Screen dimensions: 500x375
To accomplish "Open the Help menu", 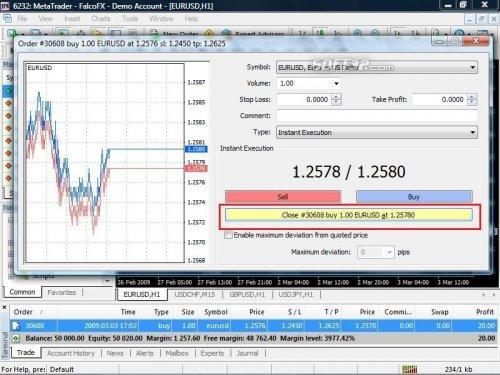I will coord(191,19).
